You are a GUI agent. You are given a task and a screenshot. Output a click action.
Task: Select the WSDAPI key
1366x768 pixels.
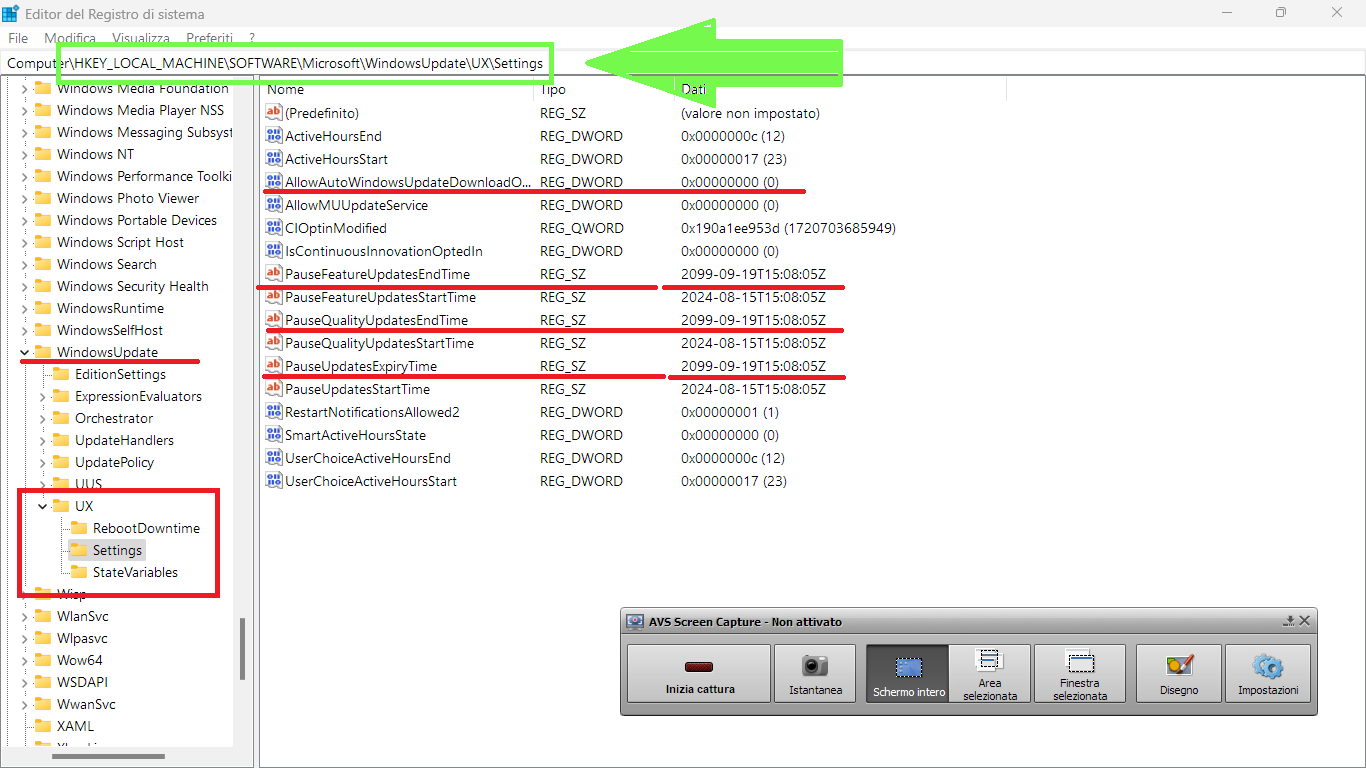tap(83, 682)
